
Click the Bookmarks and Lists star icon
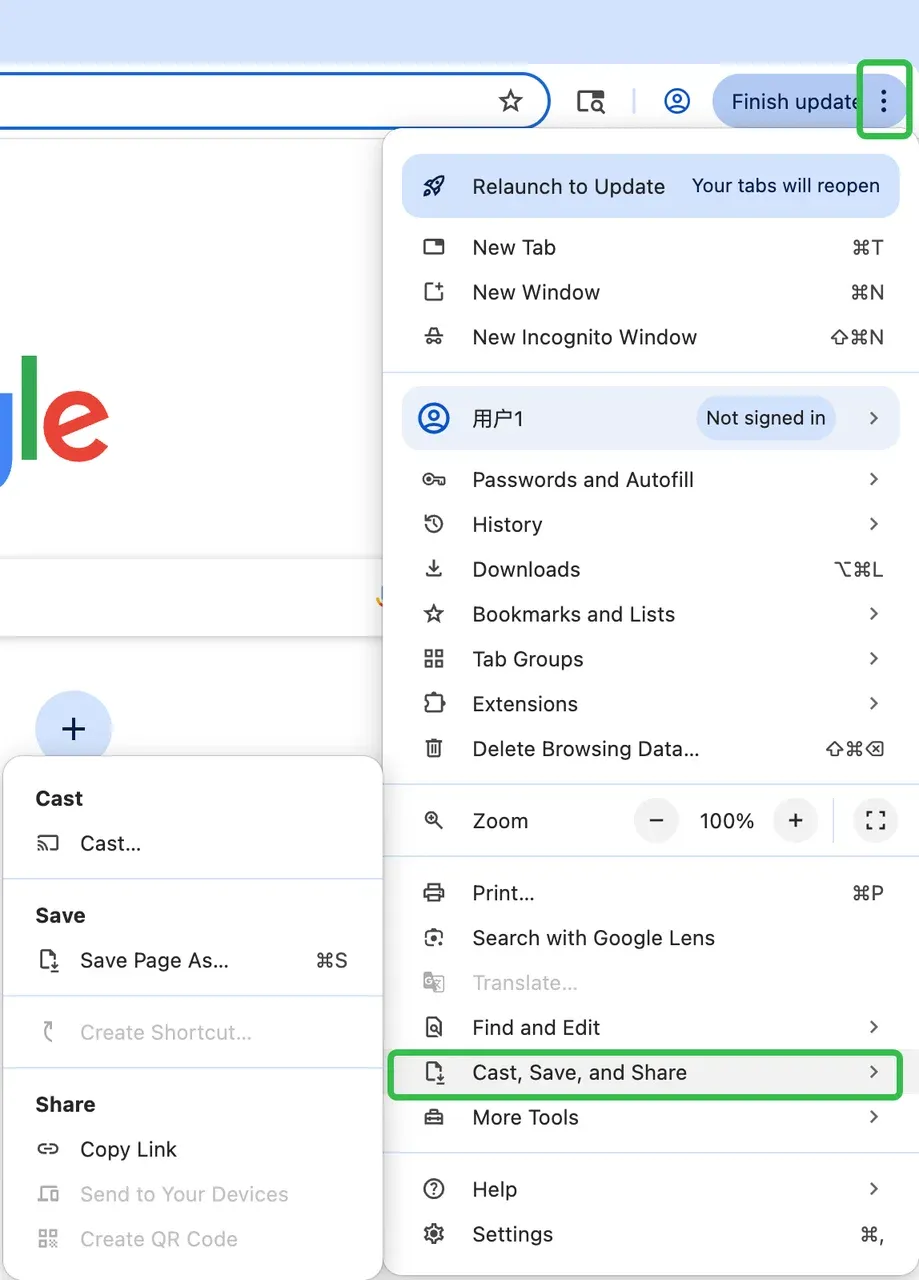[434, 614]
